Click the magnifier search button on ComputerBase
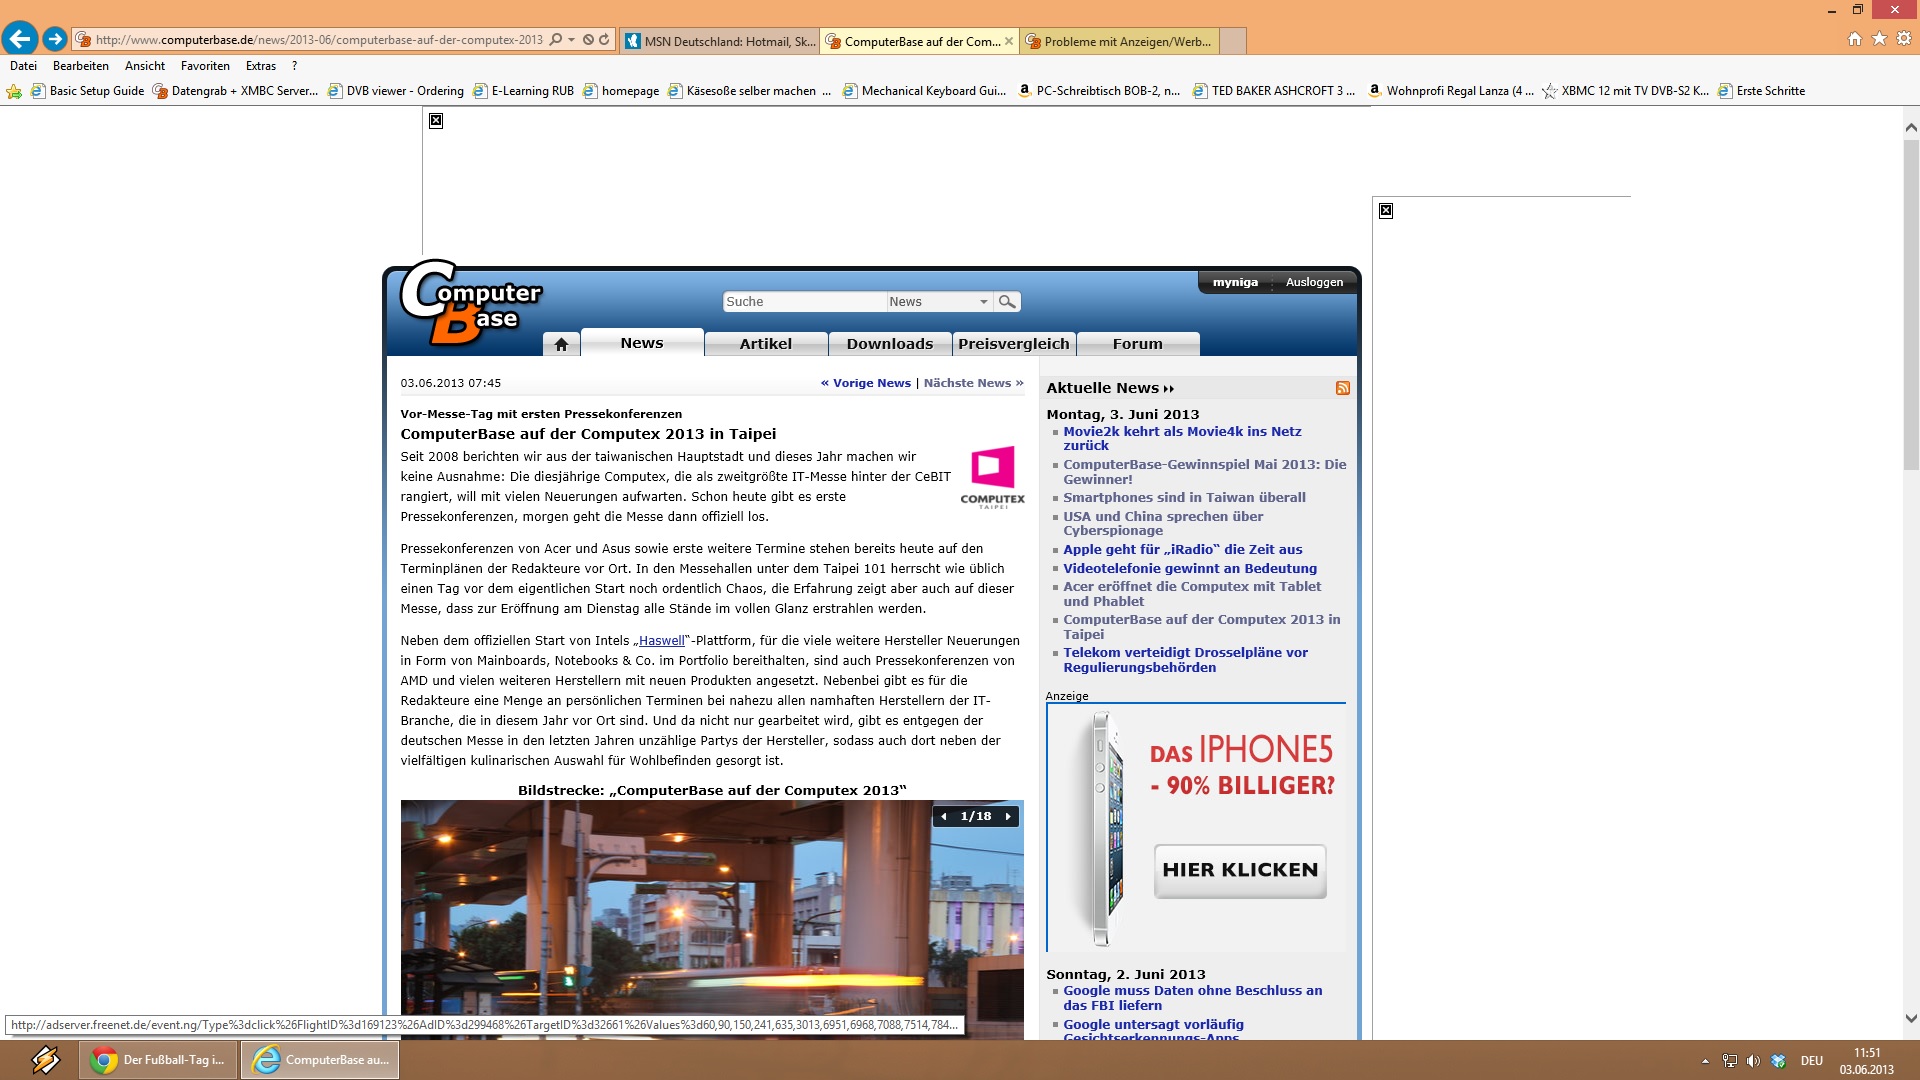1920x1080 pixels. [x=1007, y=301]
